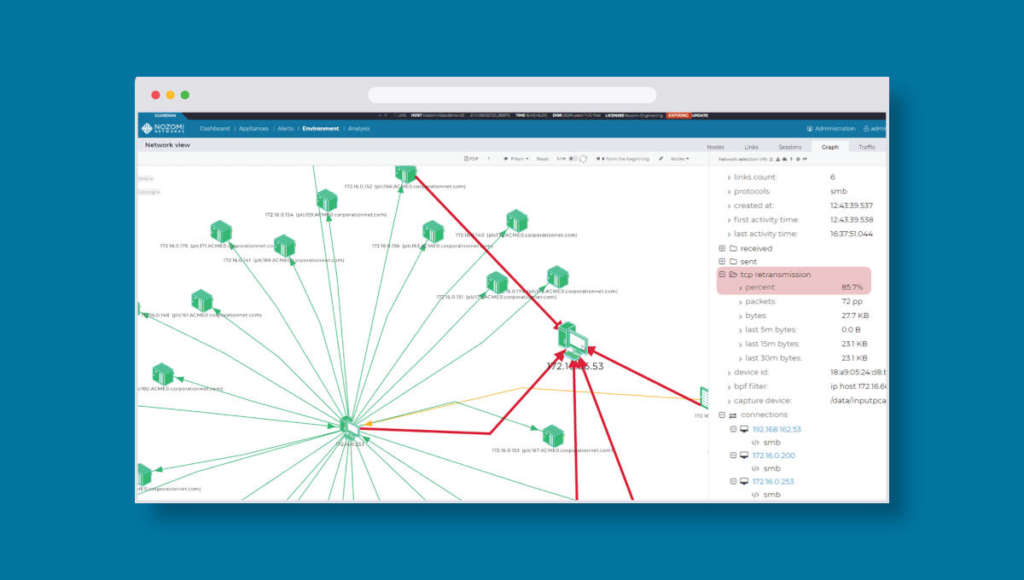Select the 172.16.0.151 server node
1024x580 pixels.
click(x=497, y=282)
